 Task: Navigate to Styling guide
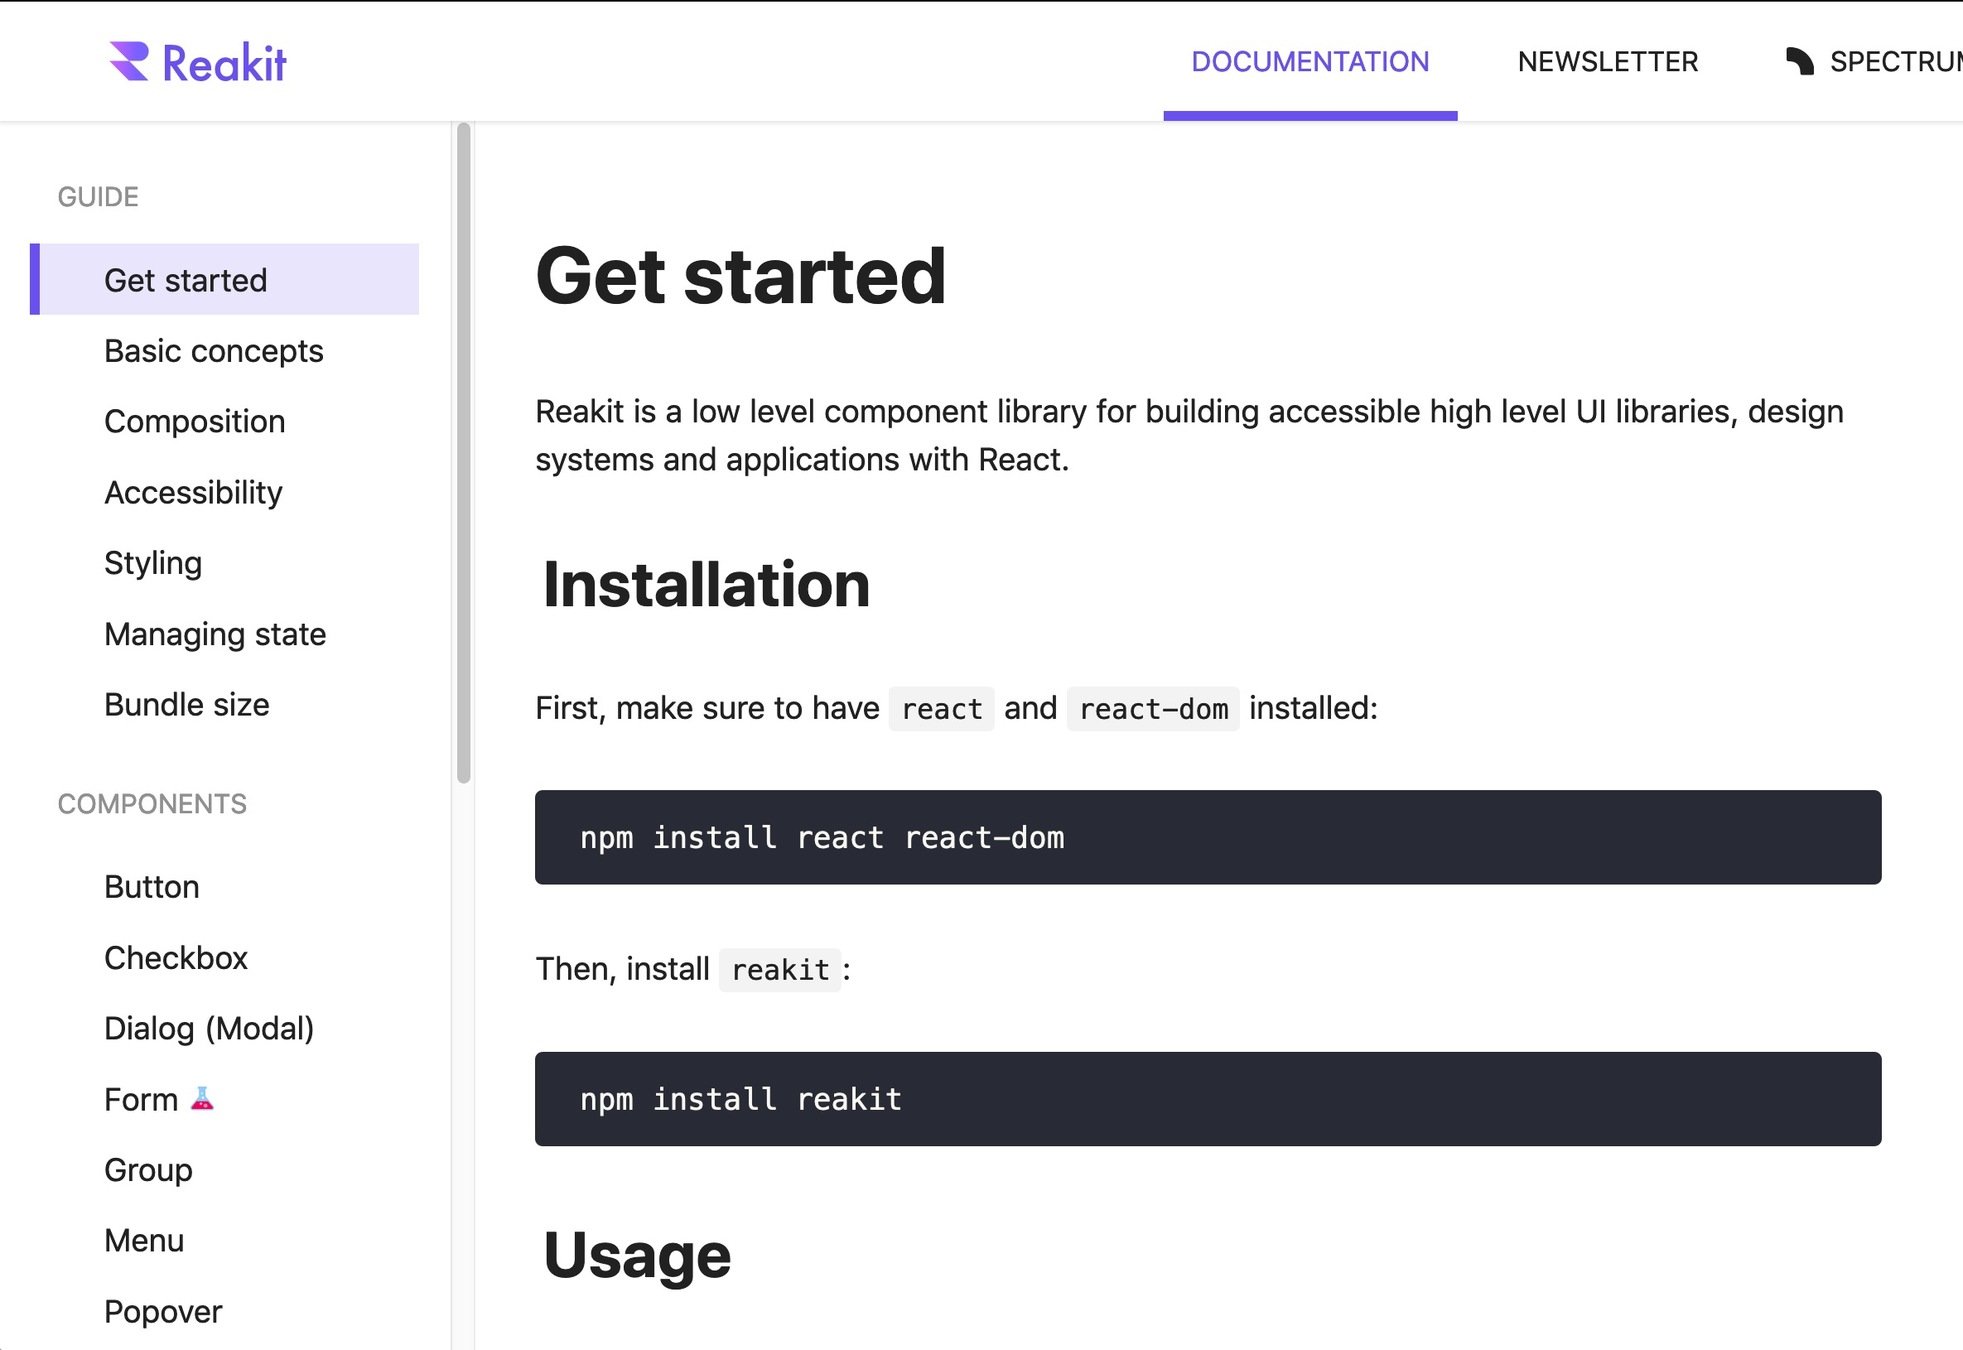[x=153, y=563]
